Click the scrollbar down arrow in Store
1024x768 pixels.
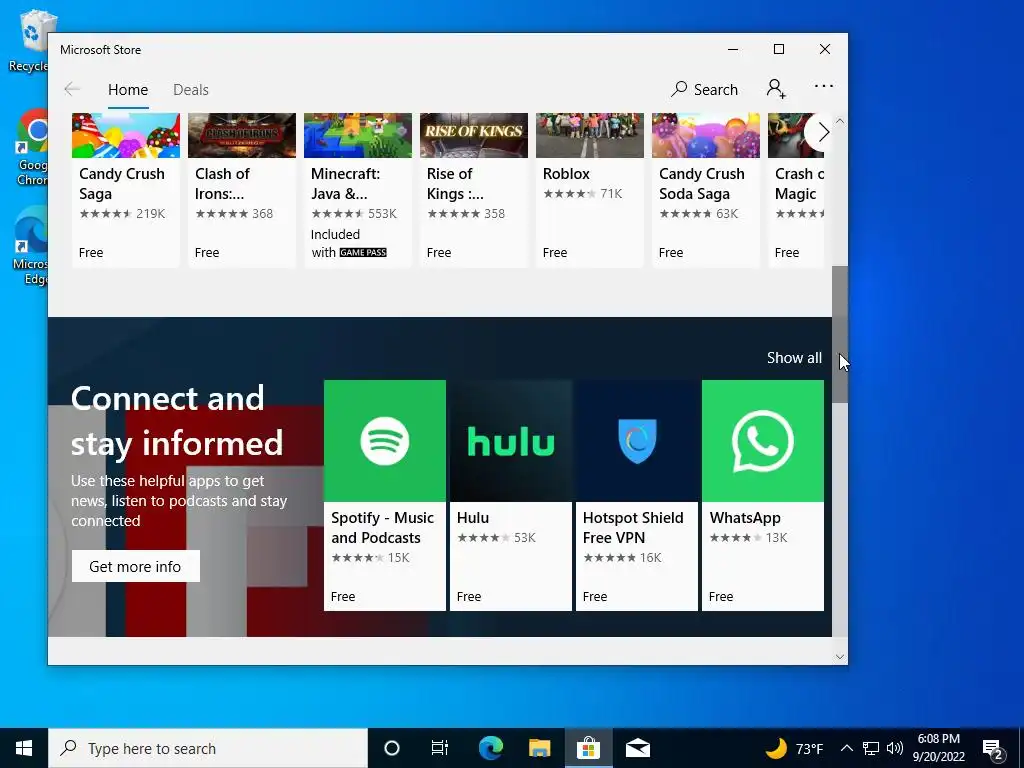pos(840,657)
